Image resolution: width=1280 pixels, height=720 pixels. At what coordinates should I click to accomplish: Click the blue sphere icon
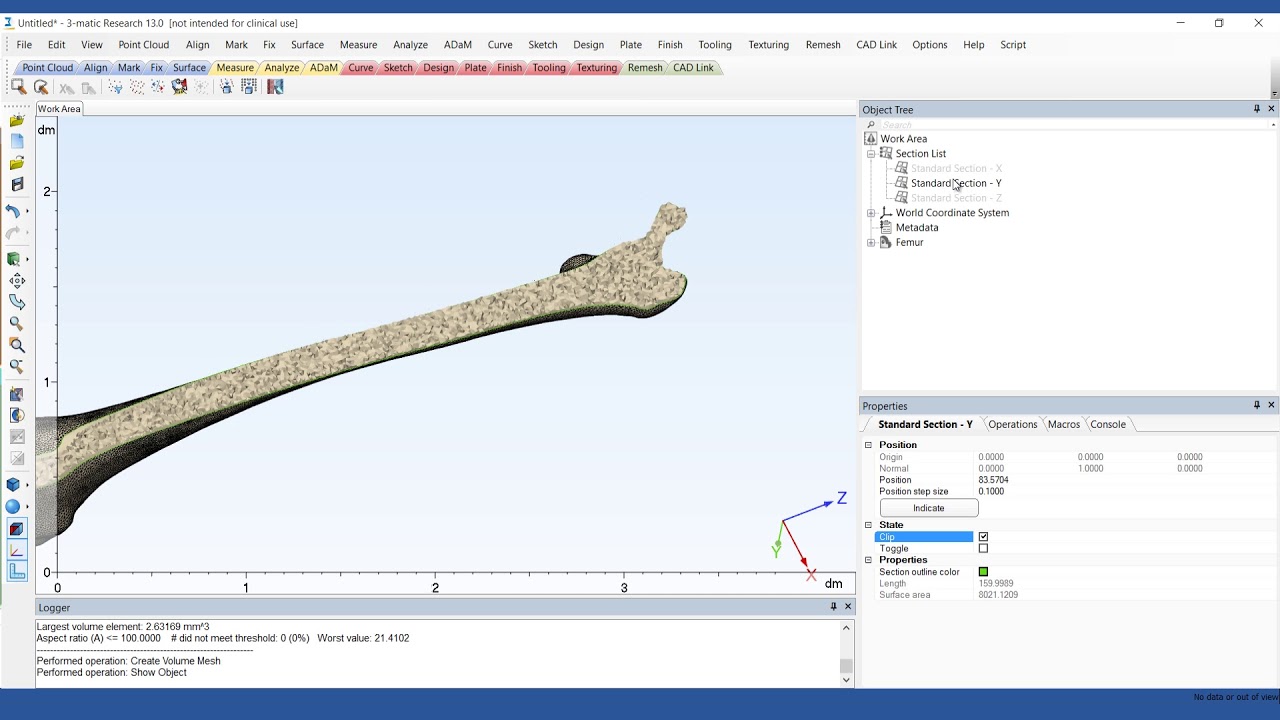tap(13, 507)
